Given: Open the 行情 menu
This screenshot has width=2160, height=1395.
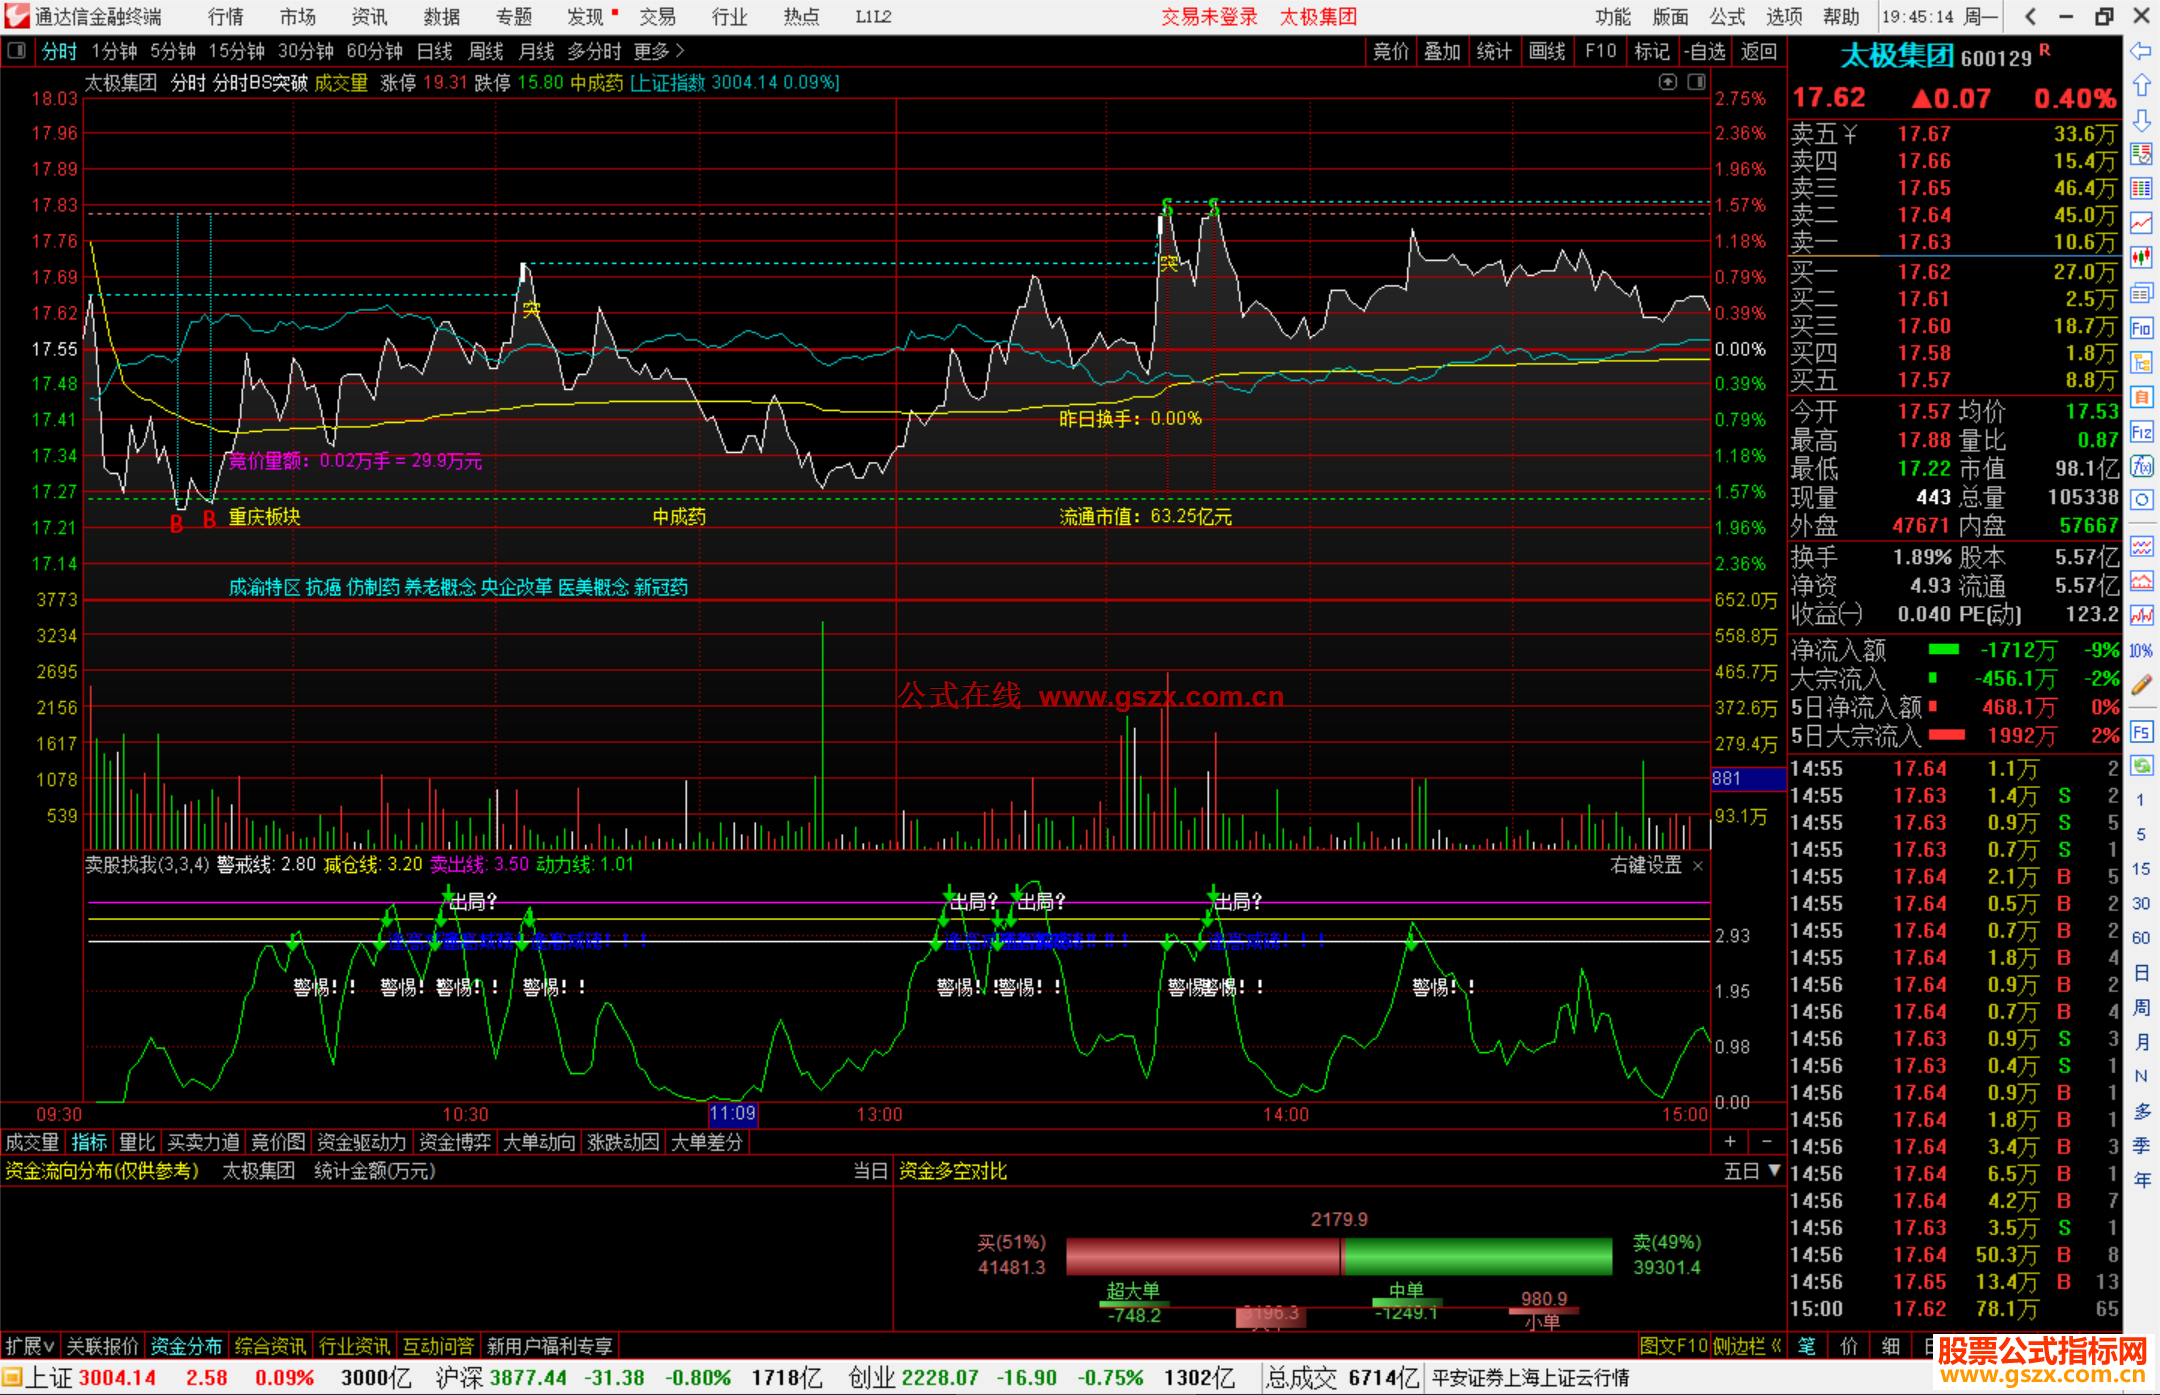Looking at the screenshot, I should [x=226, y=17].
